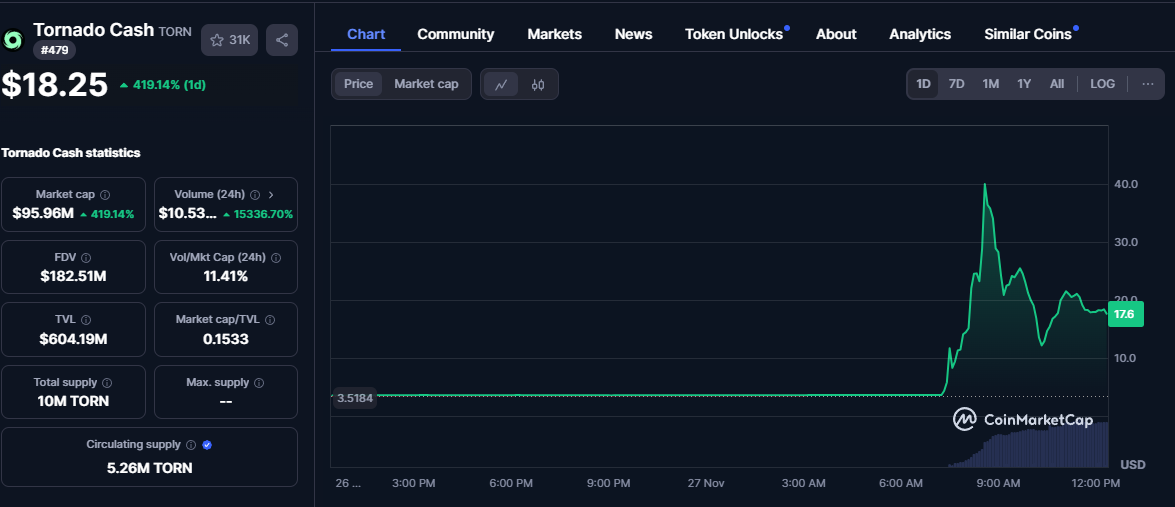Image resolution: width=1175 pixels, height=507 pixels.
Task: Toggle chart to Price view
Action: [x=358, y=84]
